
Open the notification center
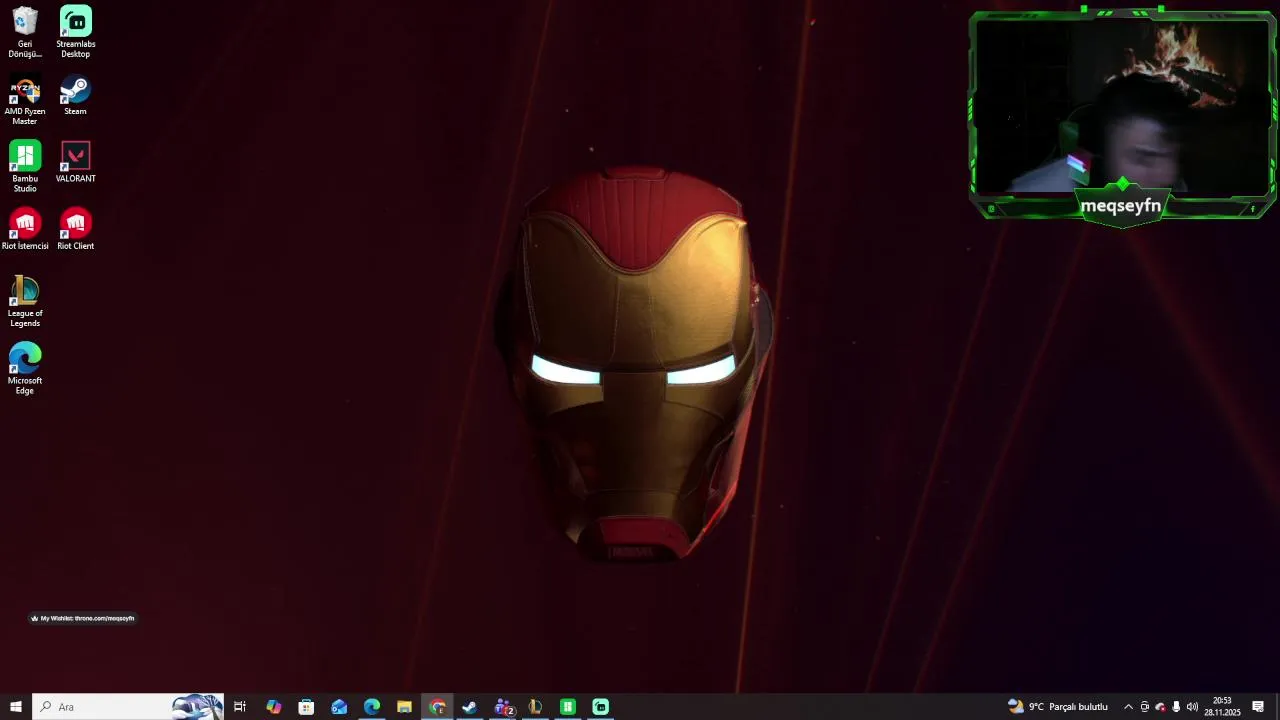(x=1258, y=707)
